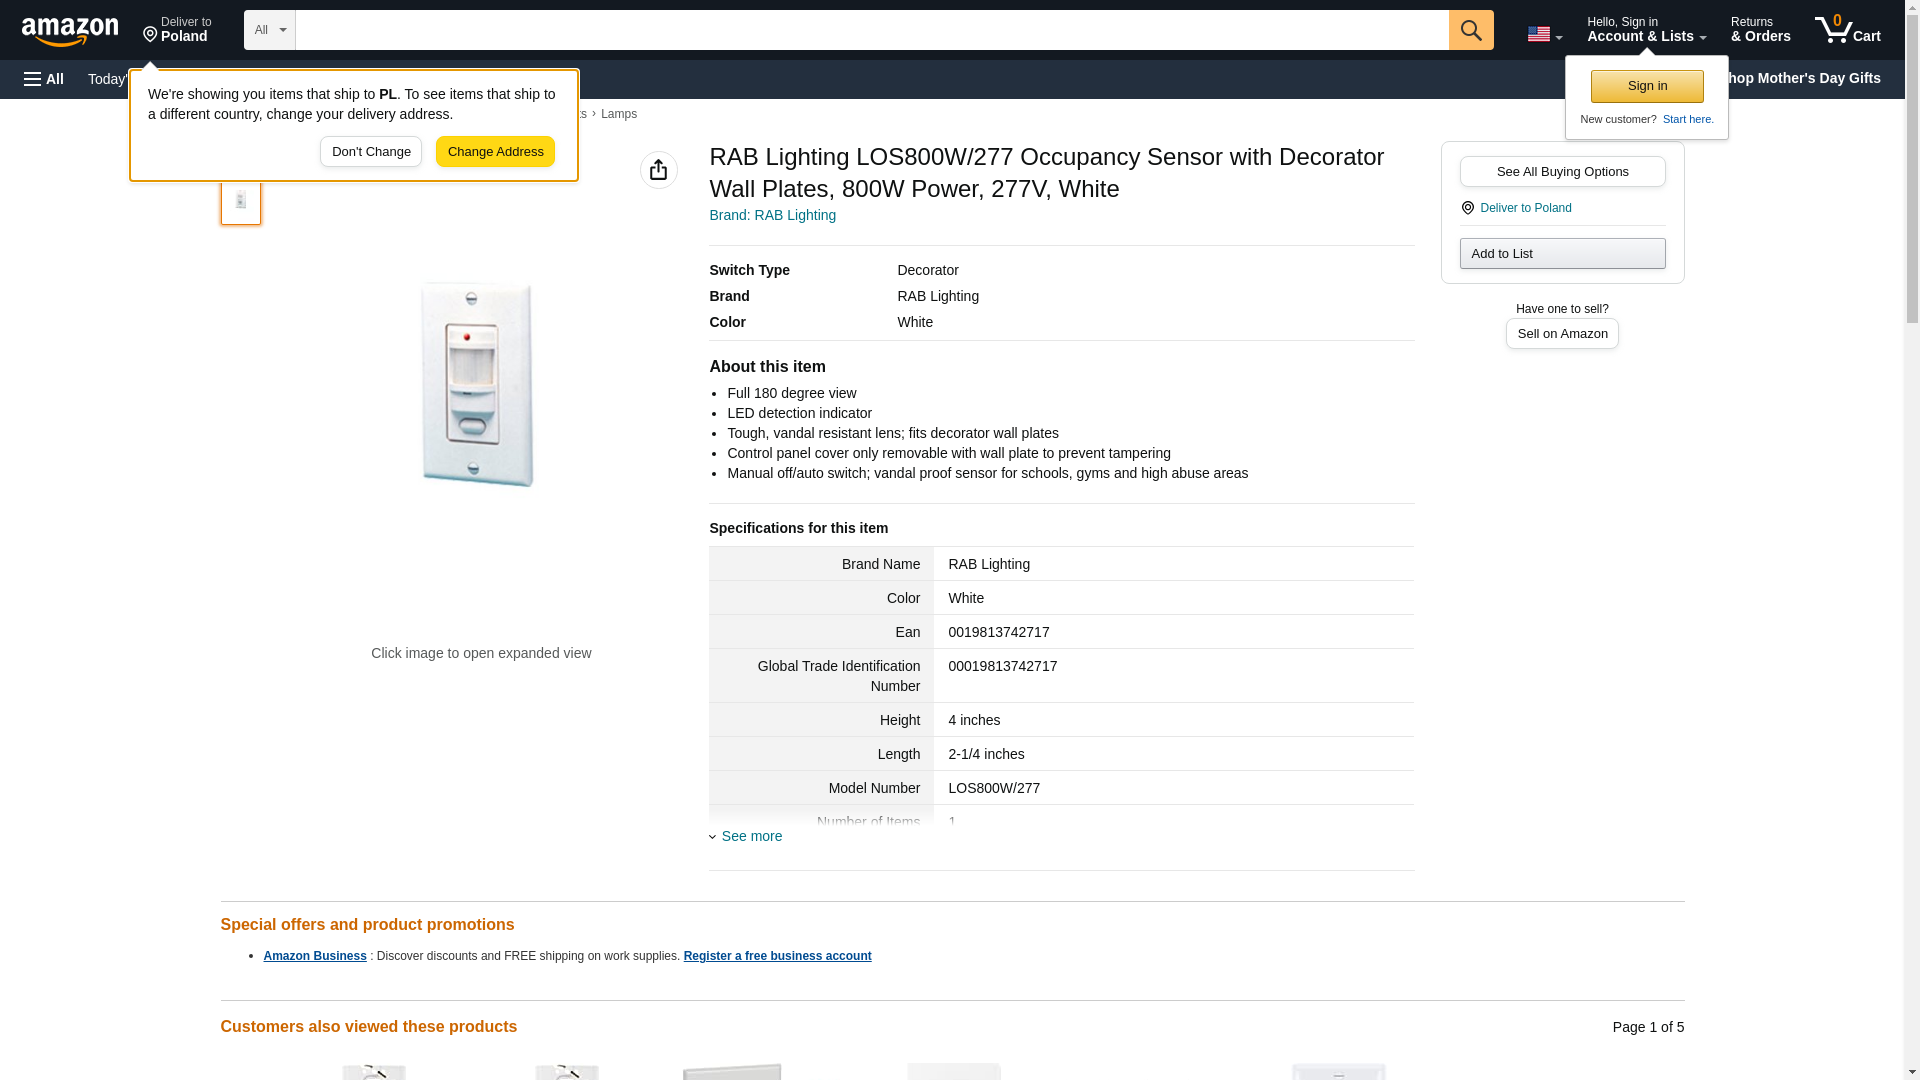Open the Account & Lists dropdown
The image size is (1920, 1080).
(1645, 30)
